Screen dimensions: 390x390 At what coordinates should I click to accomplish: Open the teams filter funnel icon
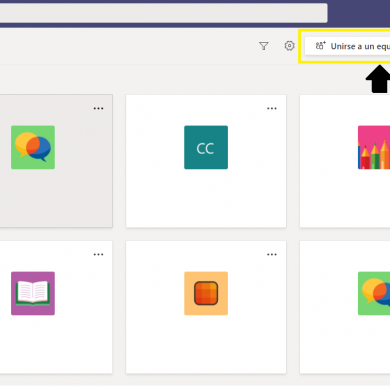[264, 46]
